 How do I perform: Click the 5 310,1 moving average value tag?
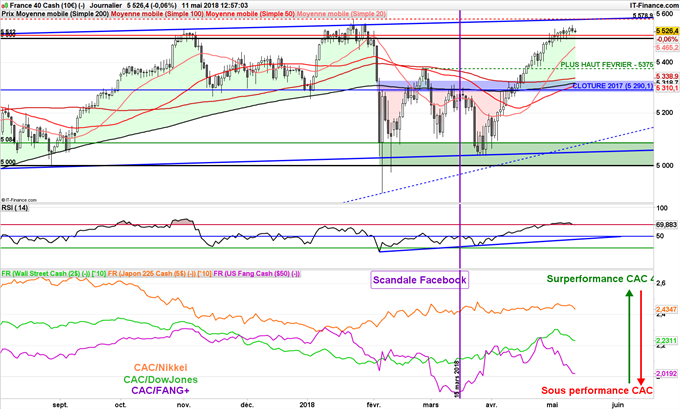[x=667, y=88]
